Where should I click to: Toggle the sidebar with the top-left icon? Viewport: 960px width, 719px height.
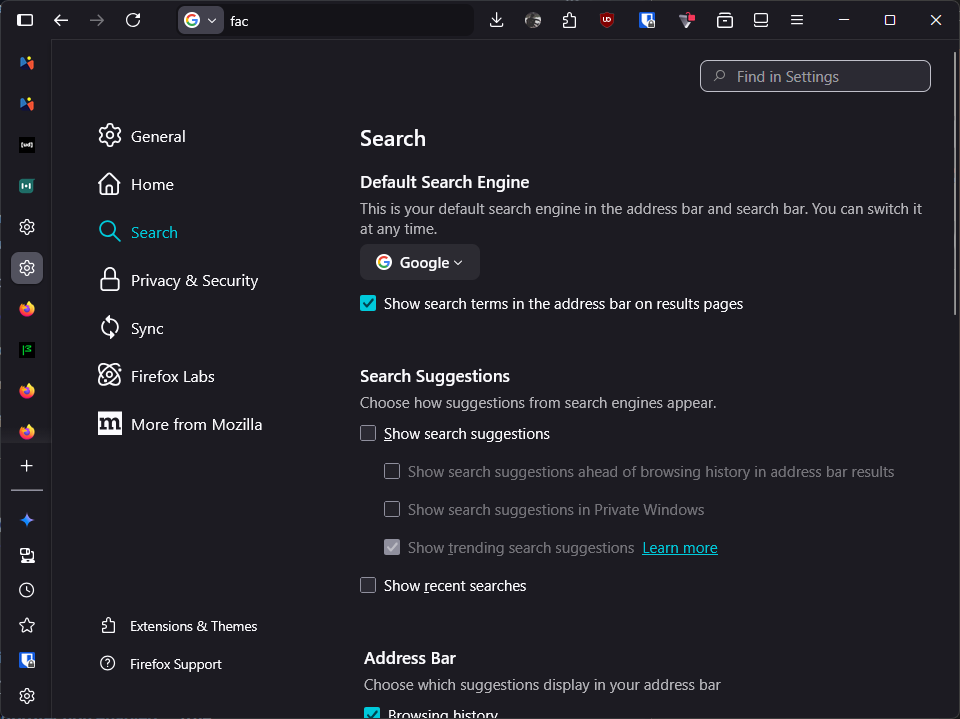[25, 20]
